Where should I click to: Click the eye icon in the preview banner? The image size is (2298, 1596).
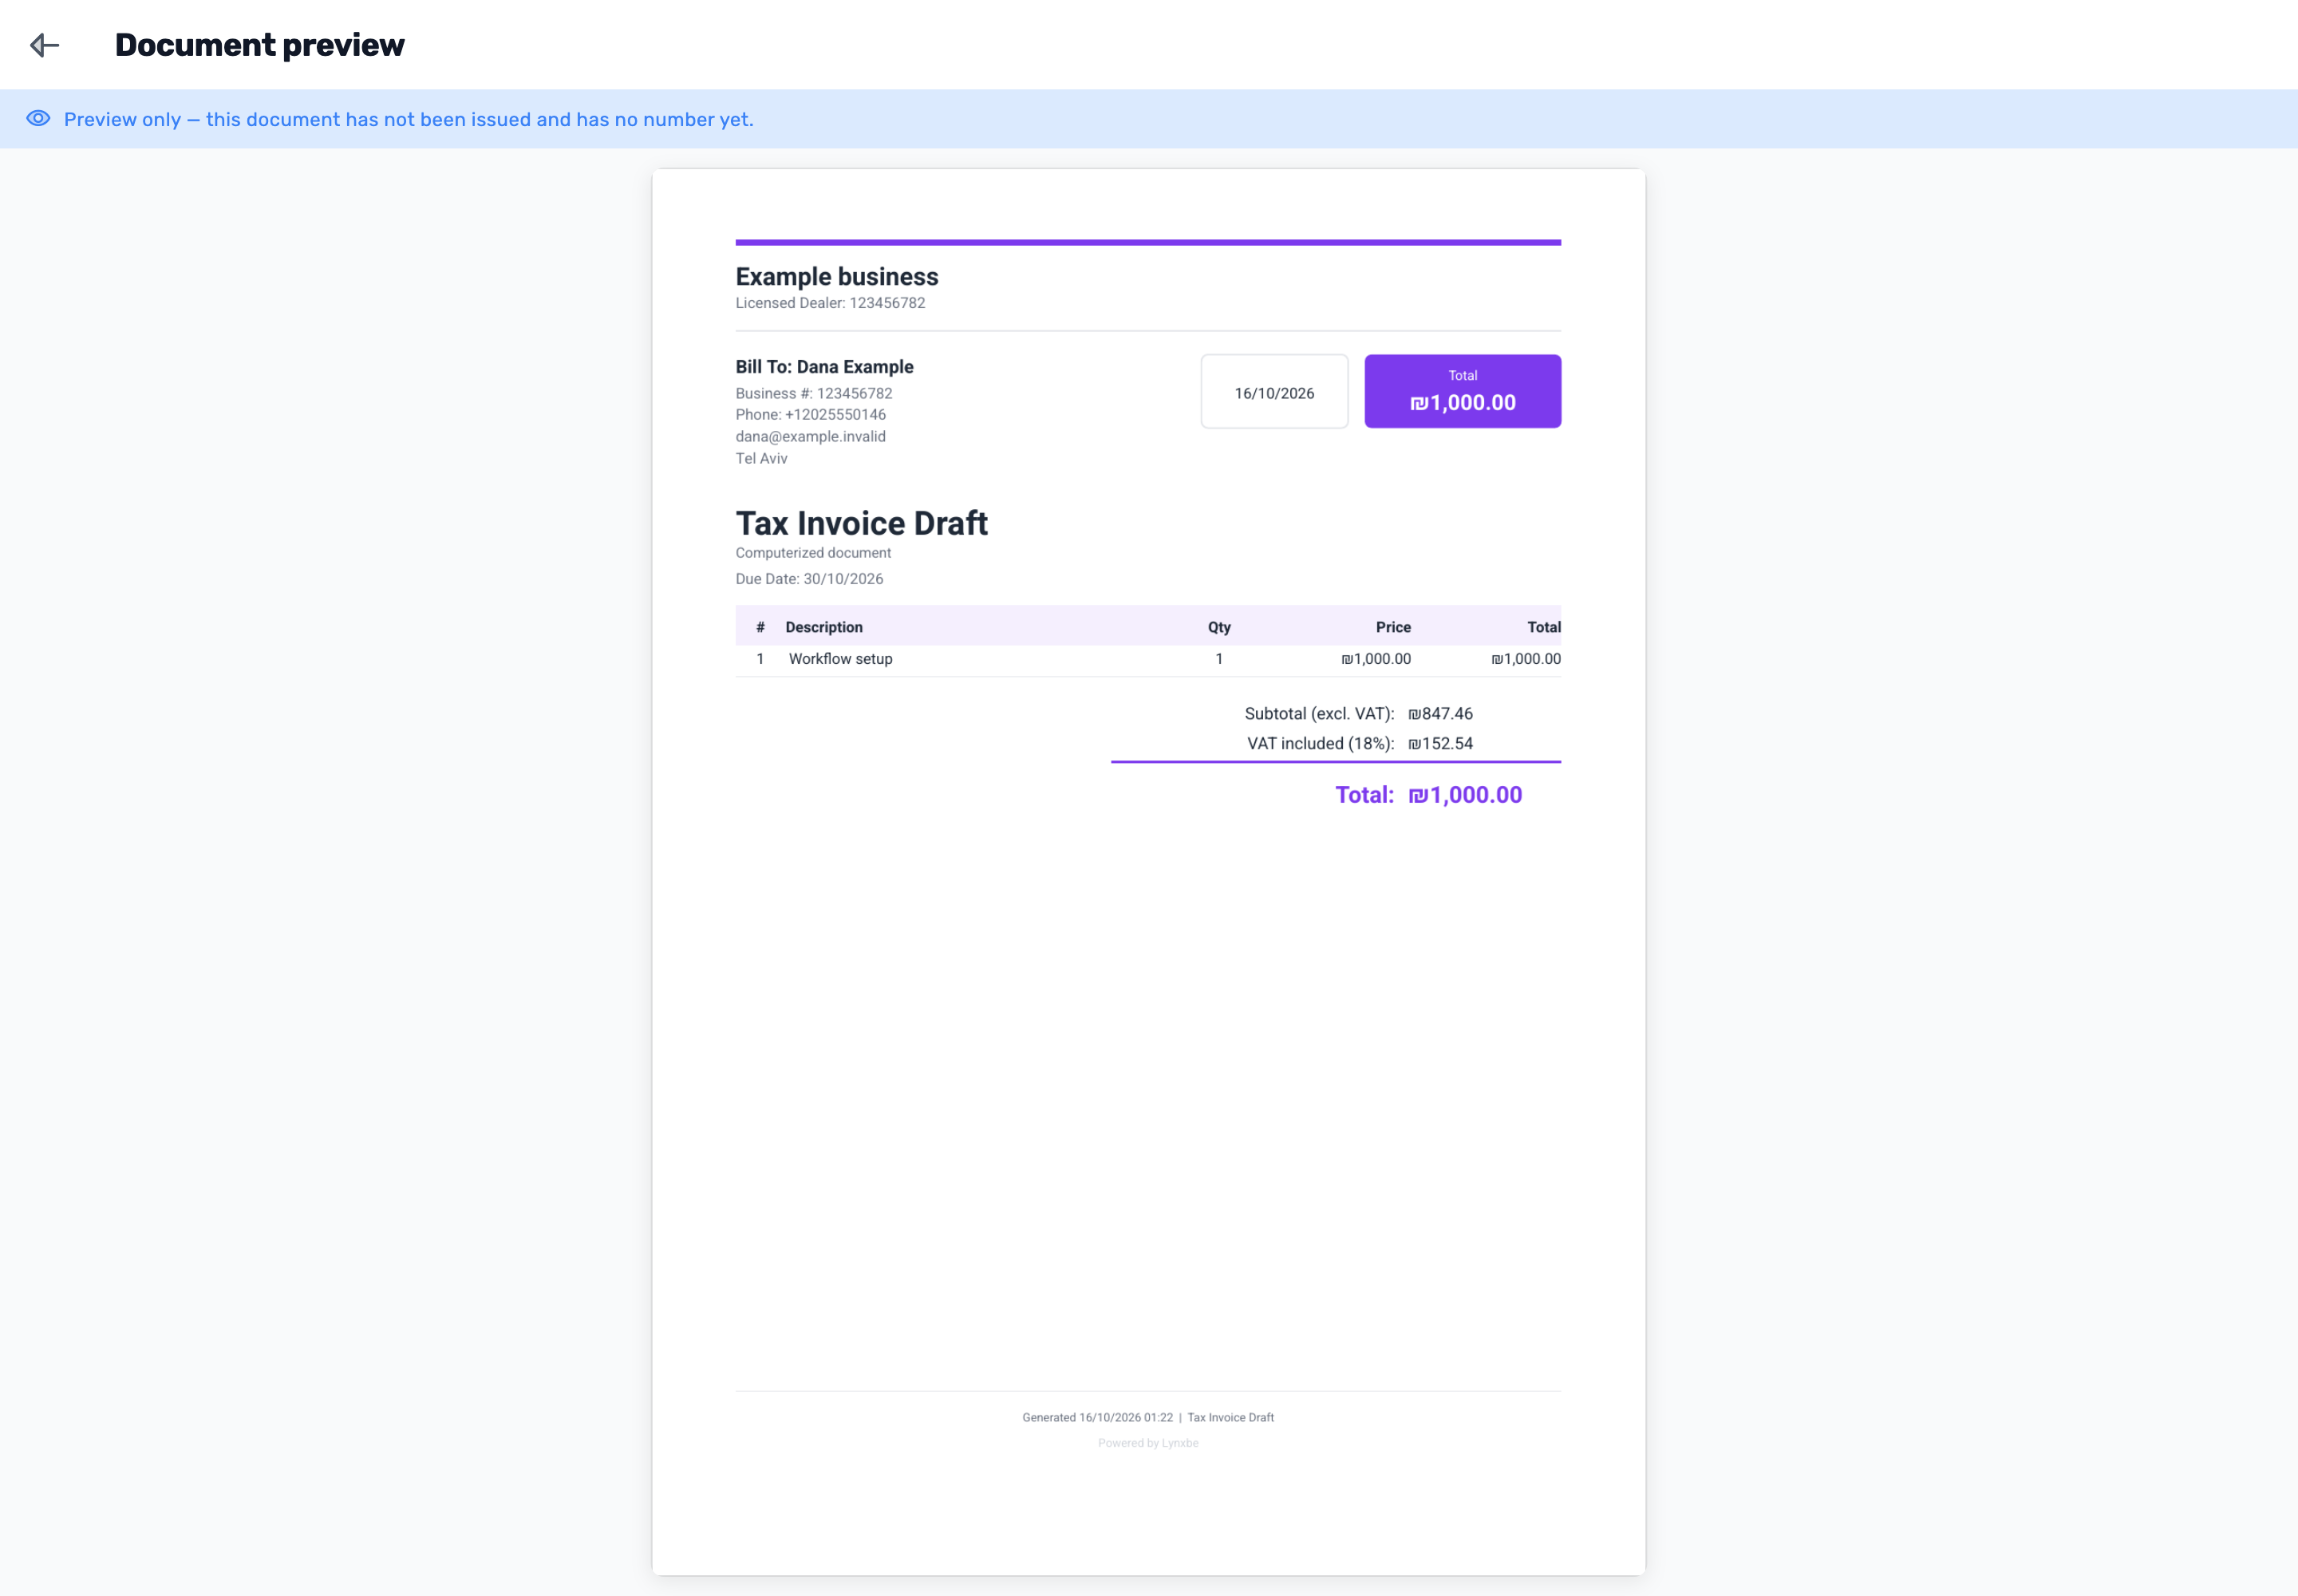[x=38, y=119]
